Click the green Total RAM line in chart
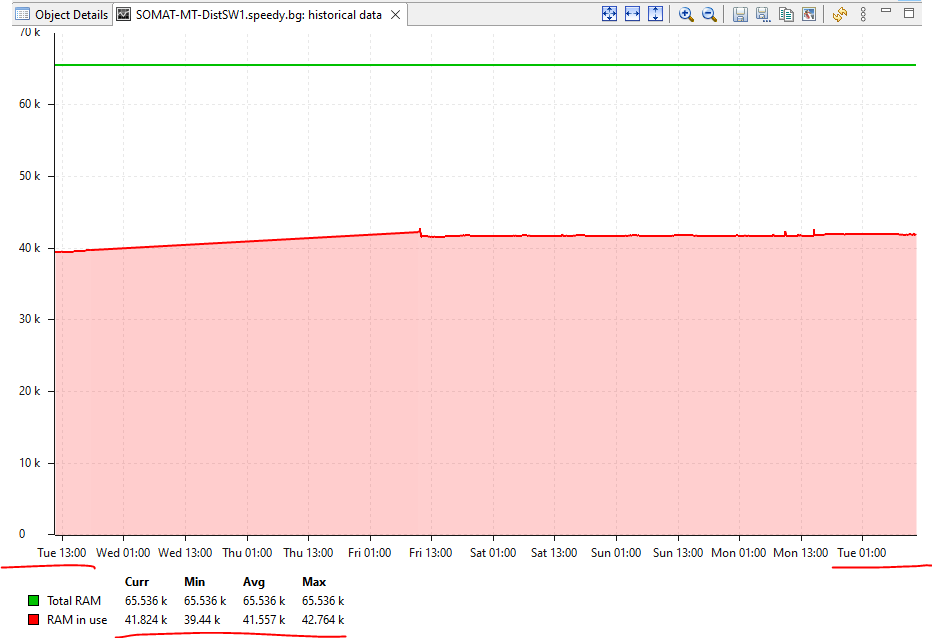The image size is (932, 638). (485, 65)
